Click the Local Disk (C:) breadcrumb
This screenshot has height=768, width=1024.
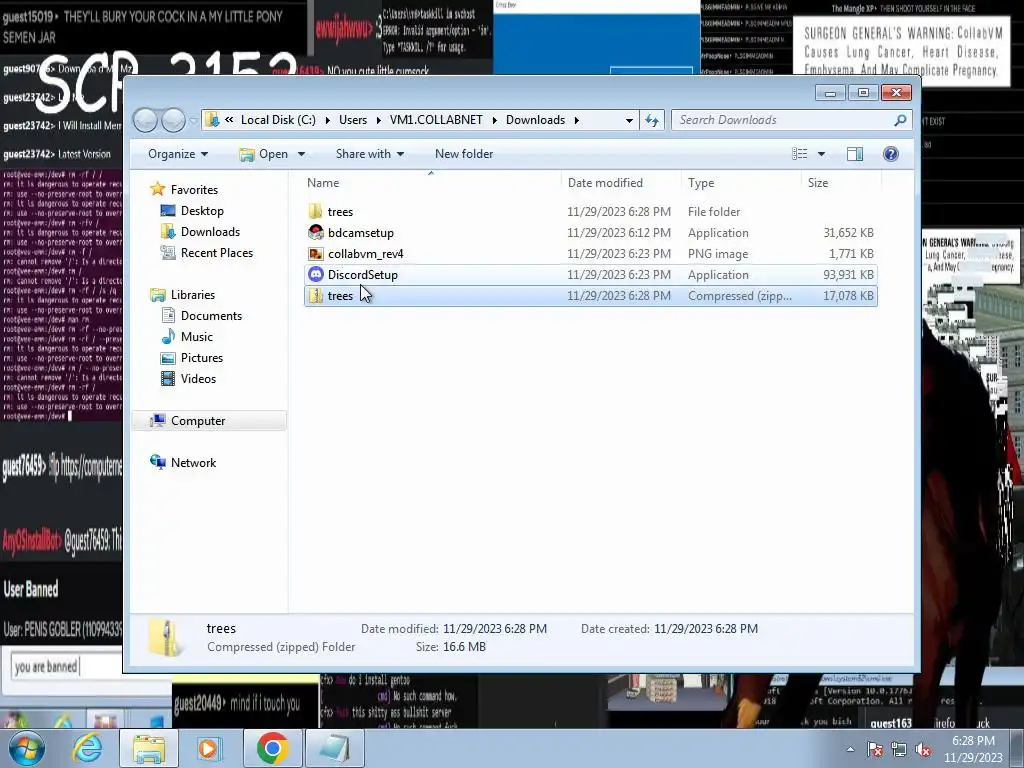click(x=278, y=120)
